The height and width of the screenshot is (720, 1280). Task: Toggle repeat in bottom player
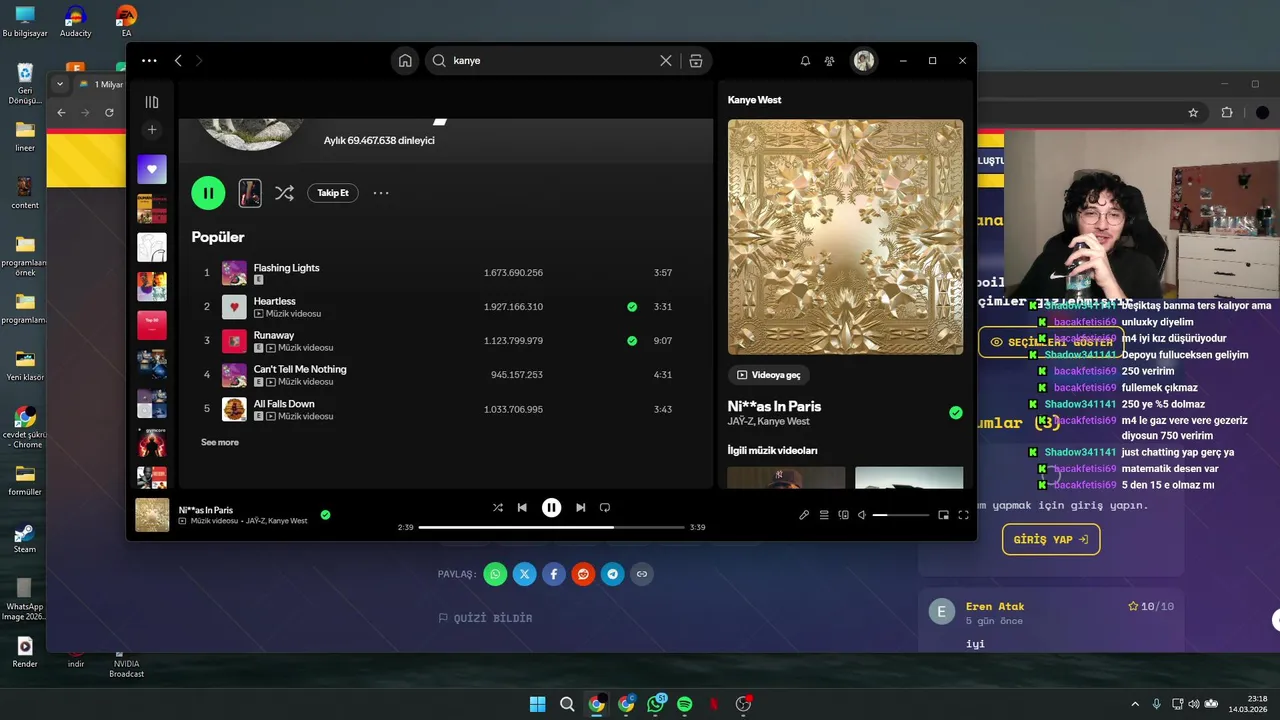click(605, 508)
